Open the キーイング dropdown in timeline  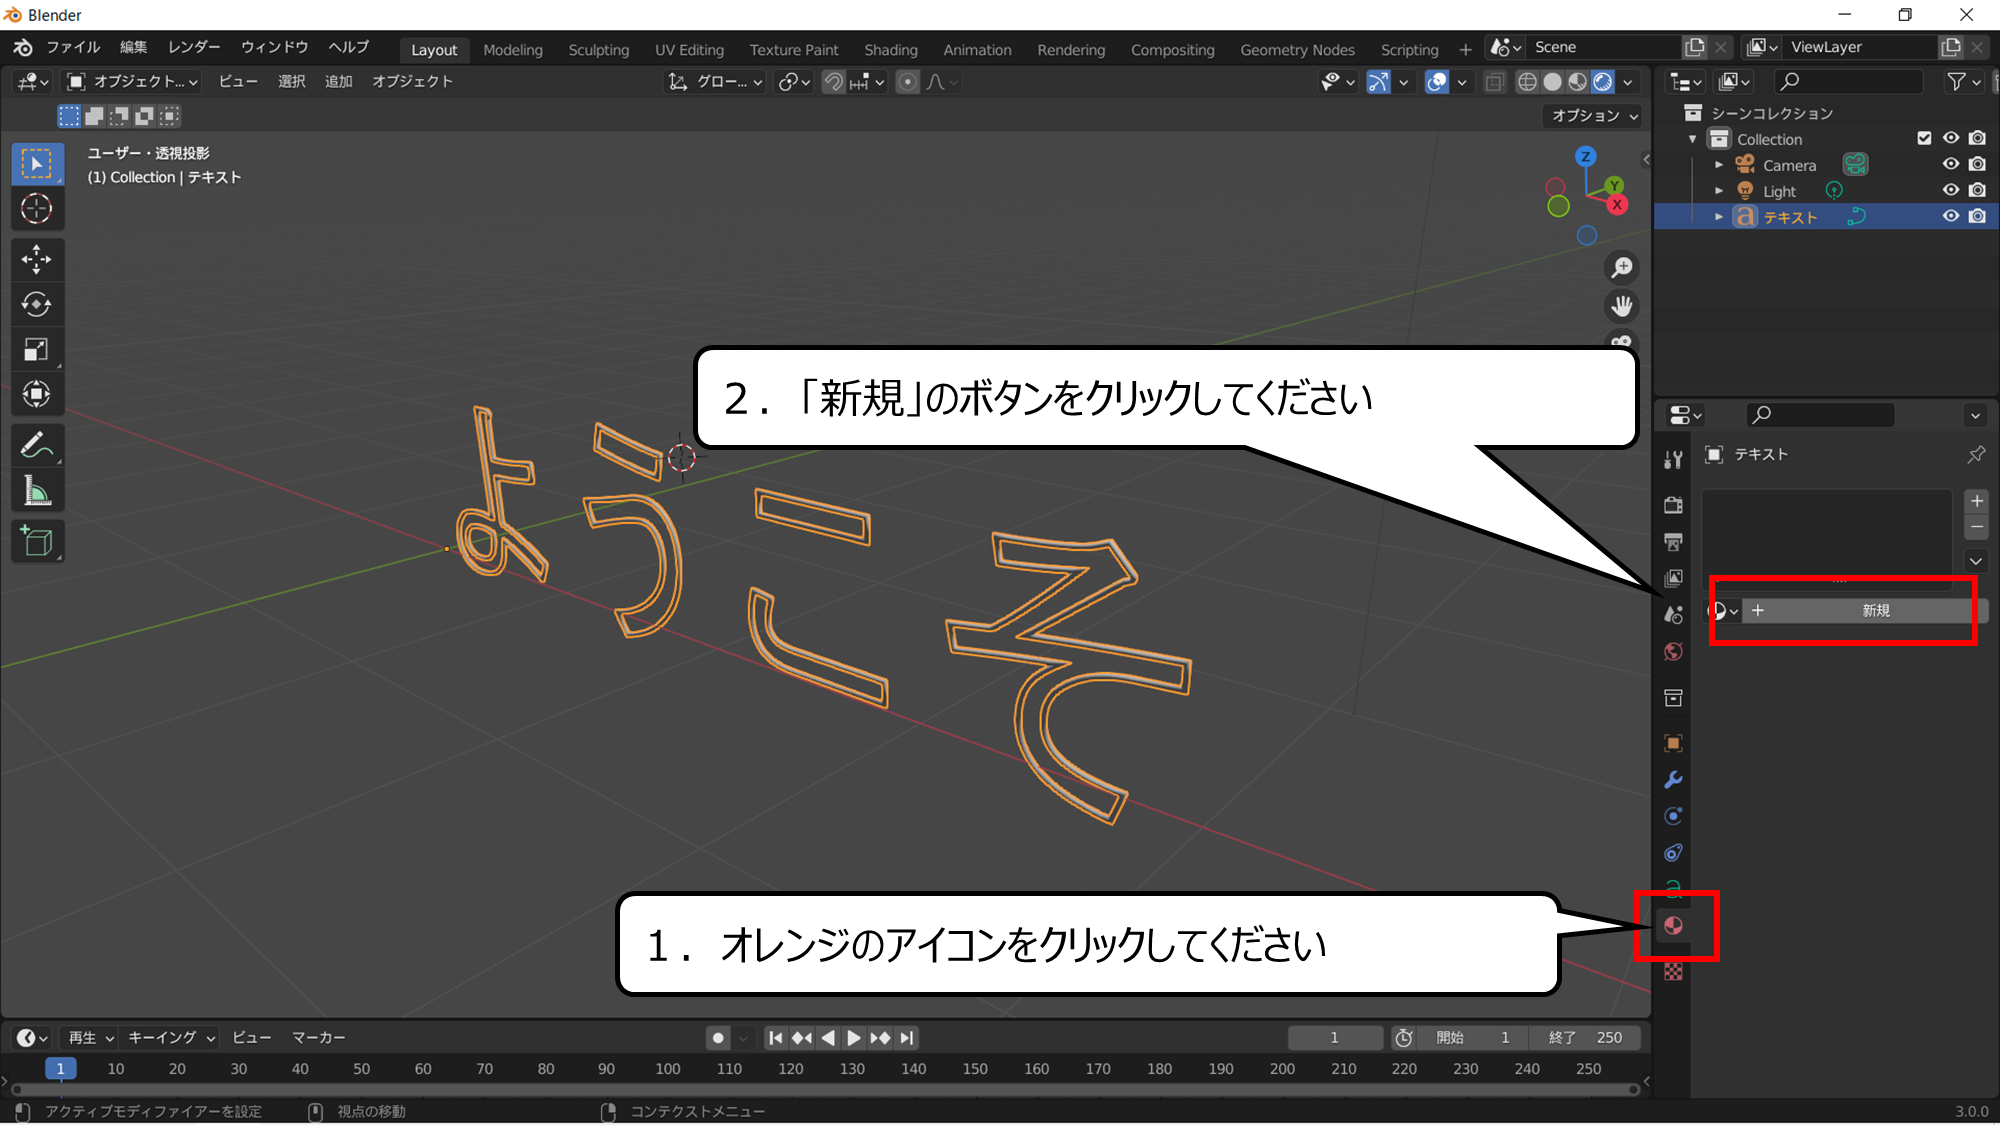click(x=171, y=1038)
